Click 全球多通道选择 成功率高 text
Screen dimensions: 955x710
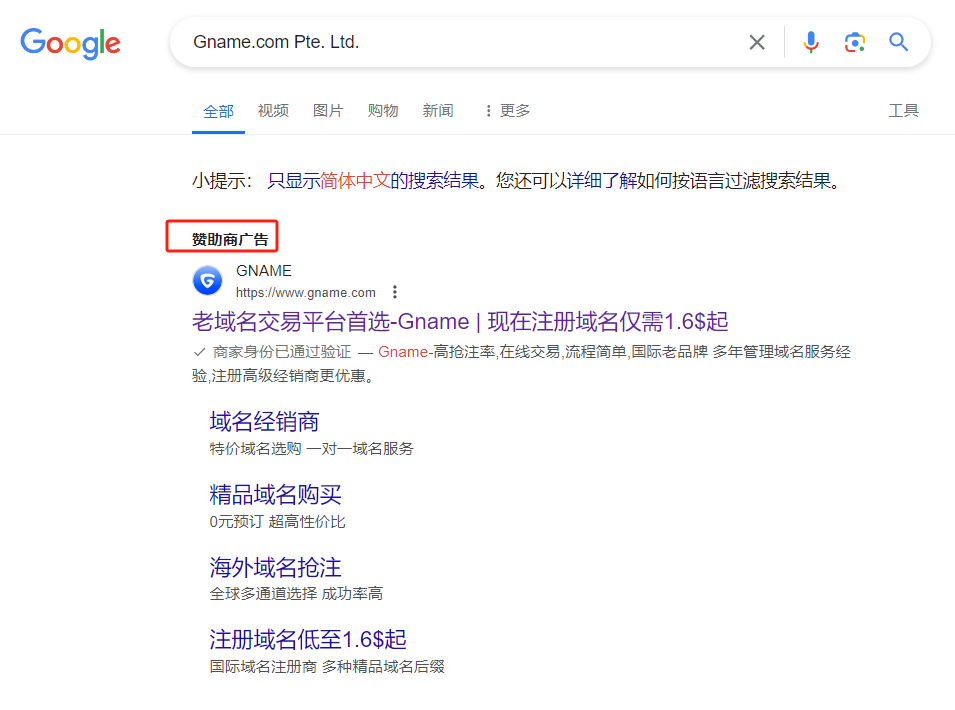(296, 594)
